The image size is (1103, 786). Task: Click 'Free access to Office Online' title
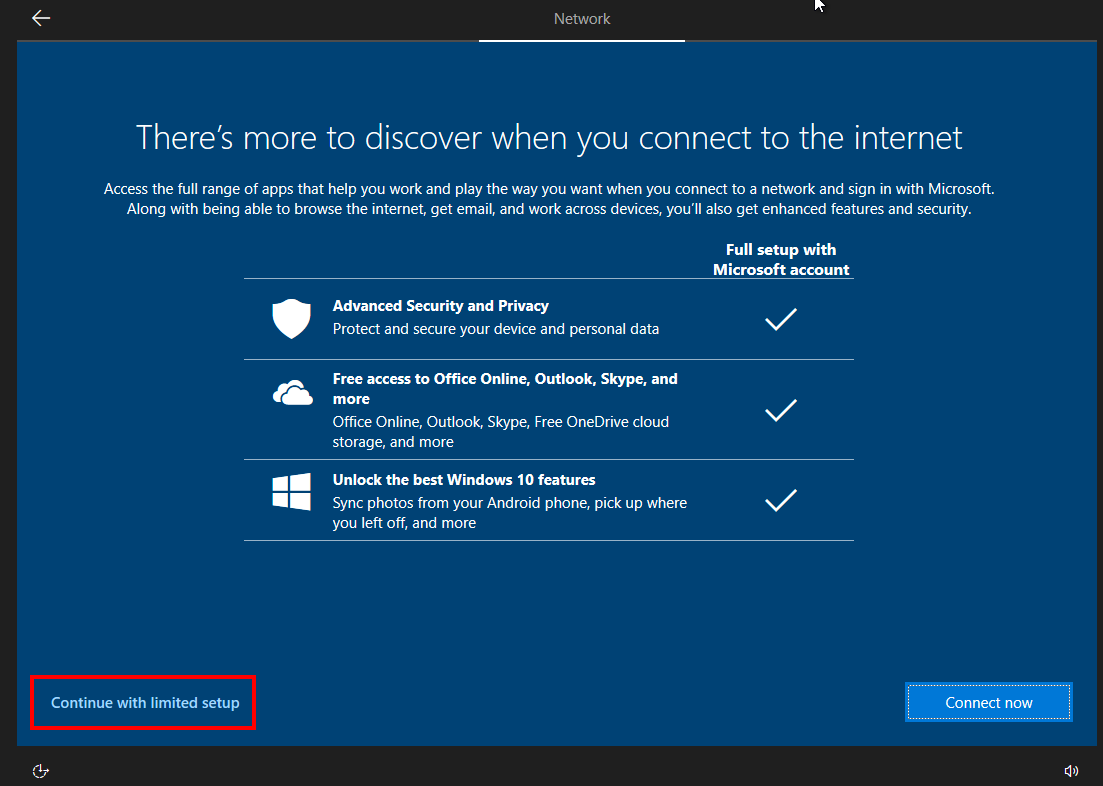[x=505, y=388]
